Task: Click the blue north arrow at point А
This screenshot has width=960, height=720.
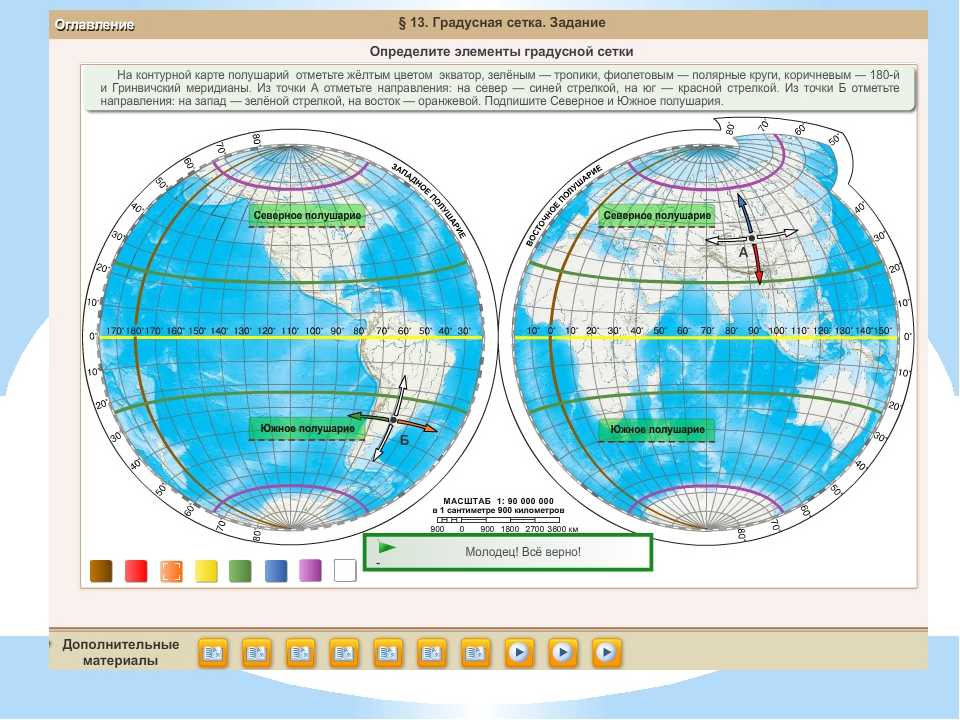Action: [x=744, y=214]
